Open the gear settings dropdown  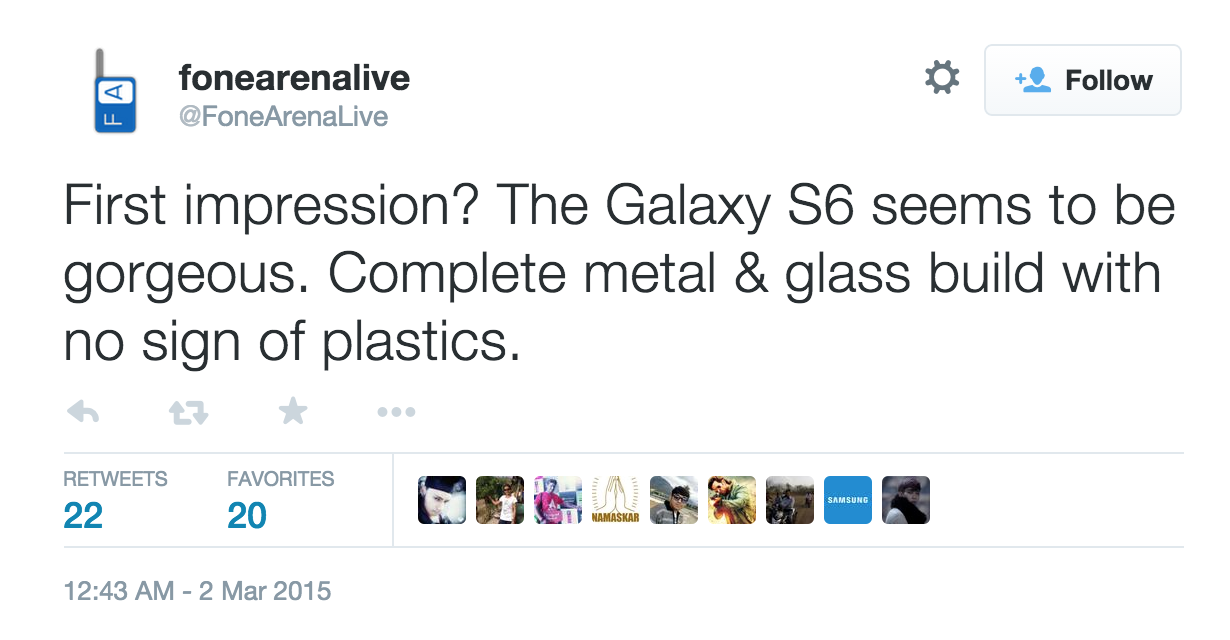[x=941, y=79]
